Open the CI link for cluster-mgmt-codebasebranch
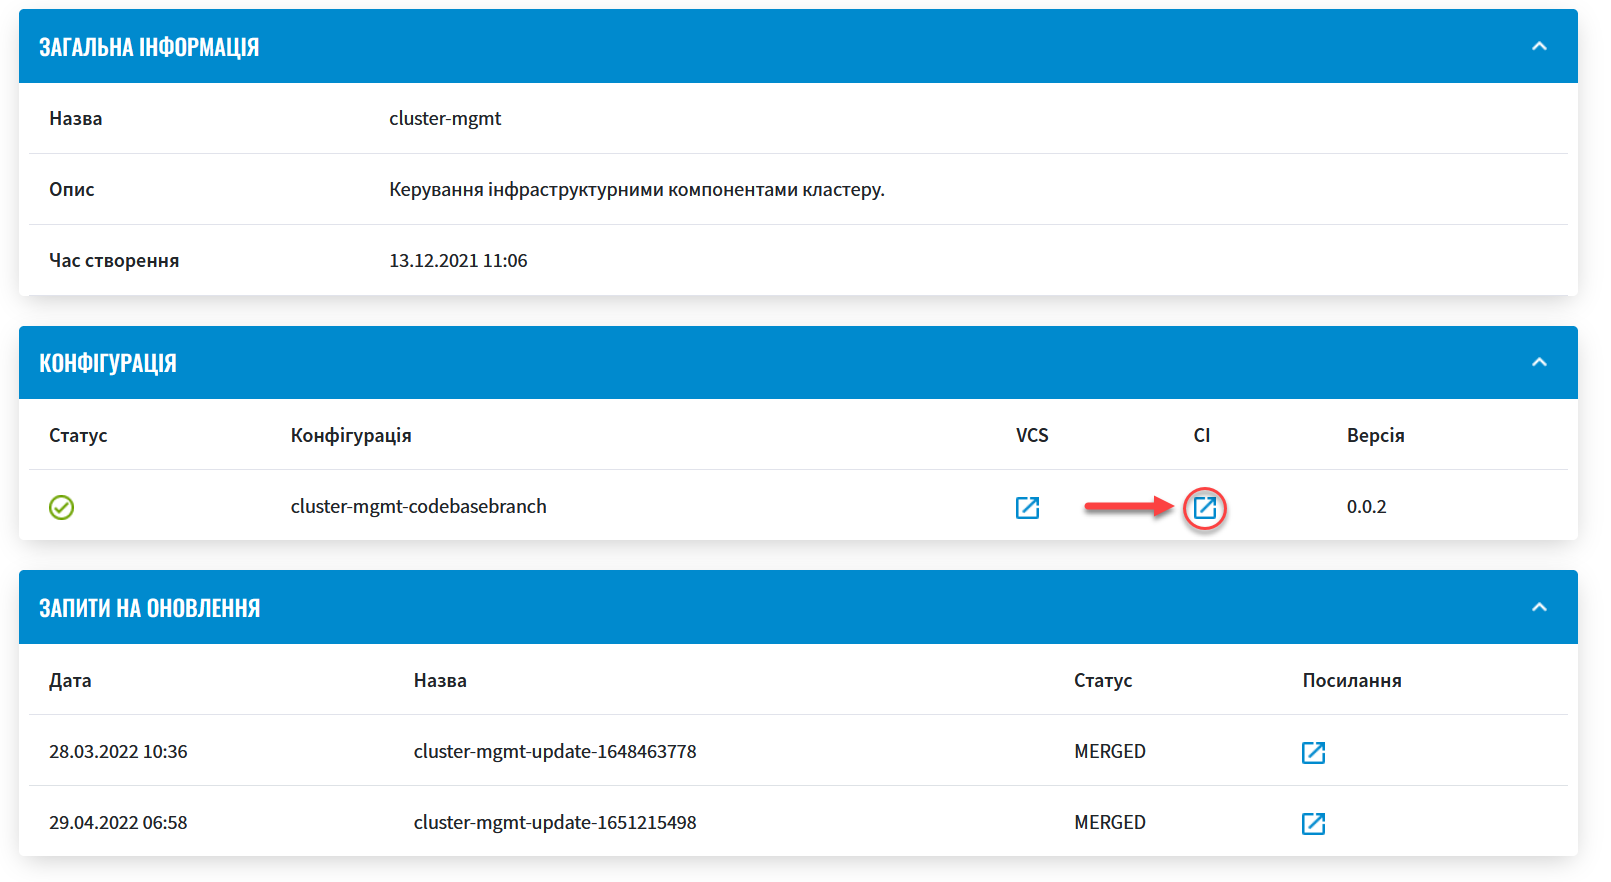This screenshot has height=882, width=1611. (x=1205, y=507)
